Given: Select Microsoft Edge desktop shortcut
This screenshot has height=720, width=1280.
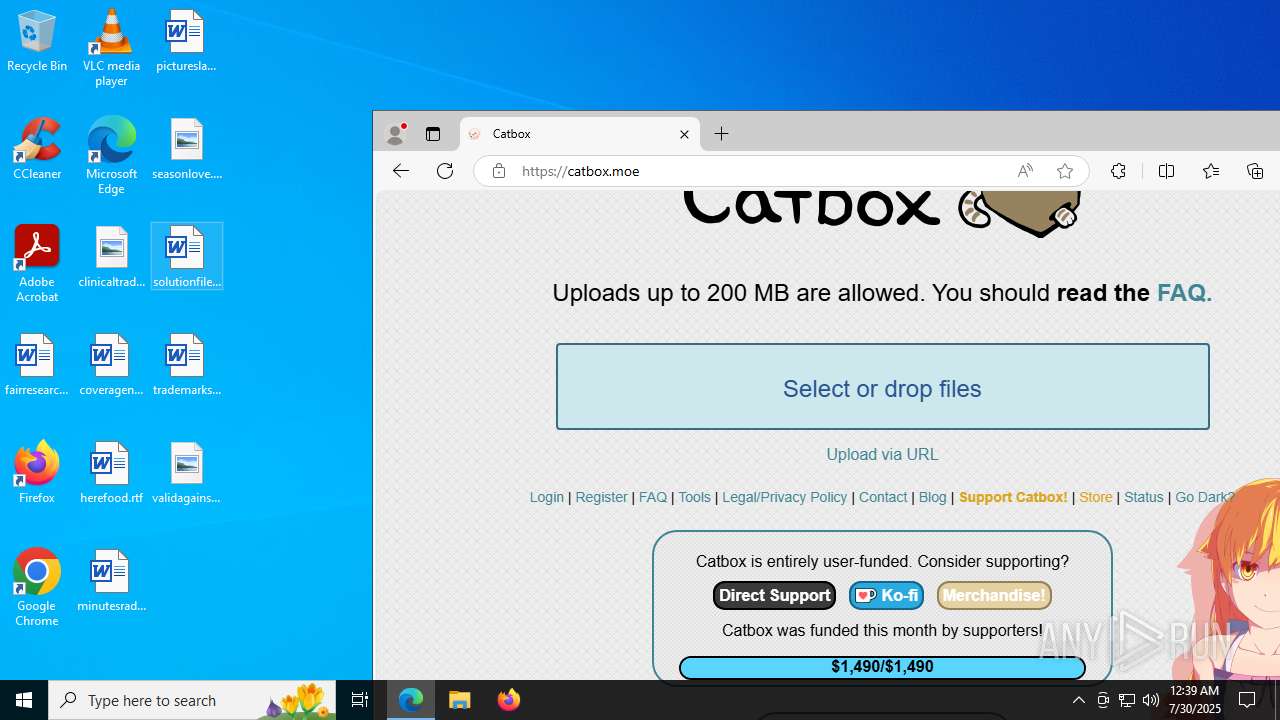Looking at the screenshot, I should 111,156.
